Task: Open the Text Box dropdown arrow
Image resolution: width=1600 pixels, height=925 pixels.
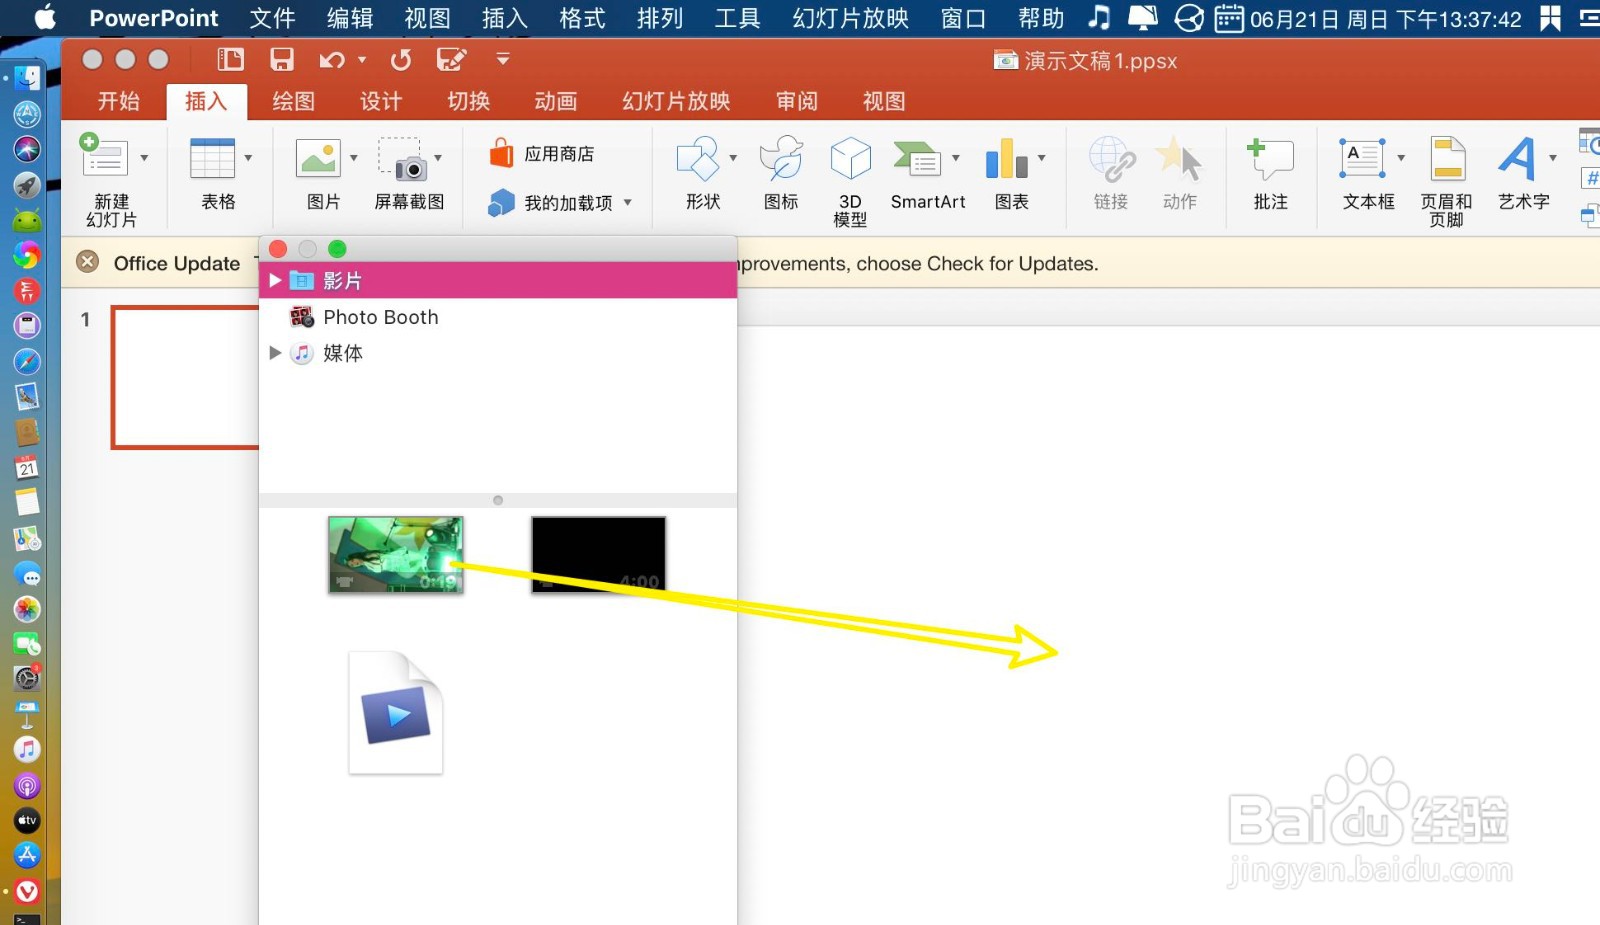Action: 1401,158
